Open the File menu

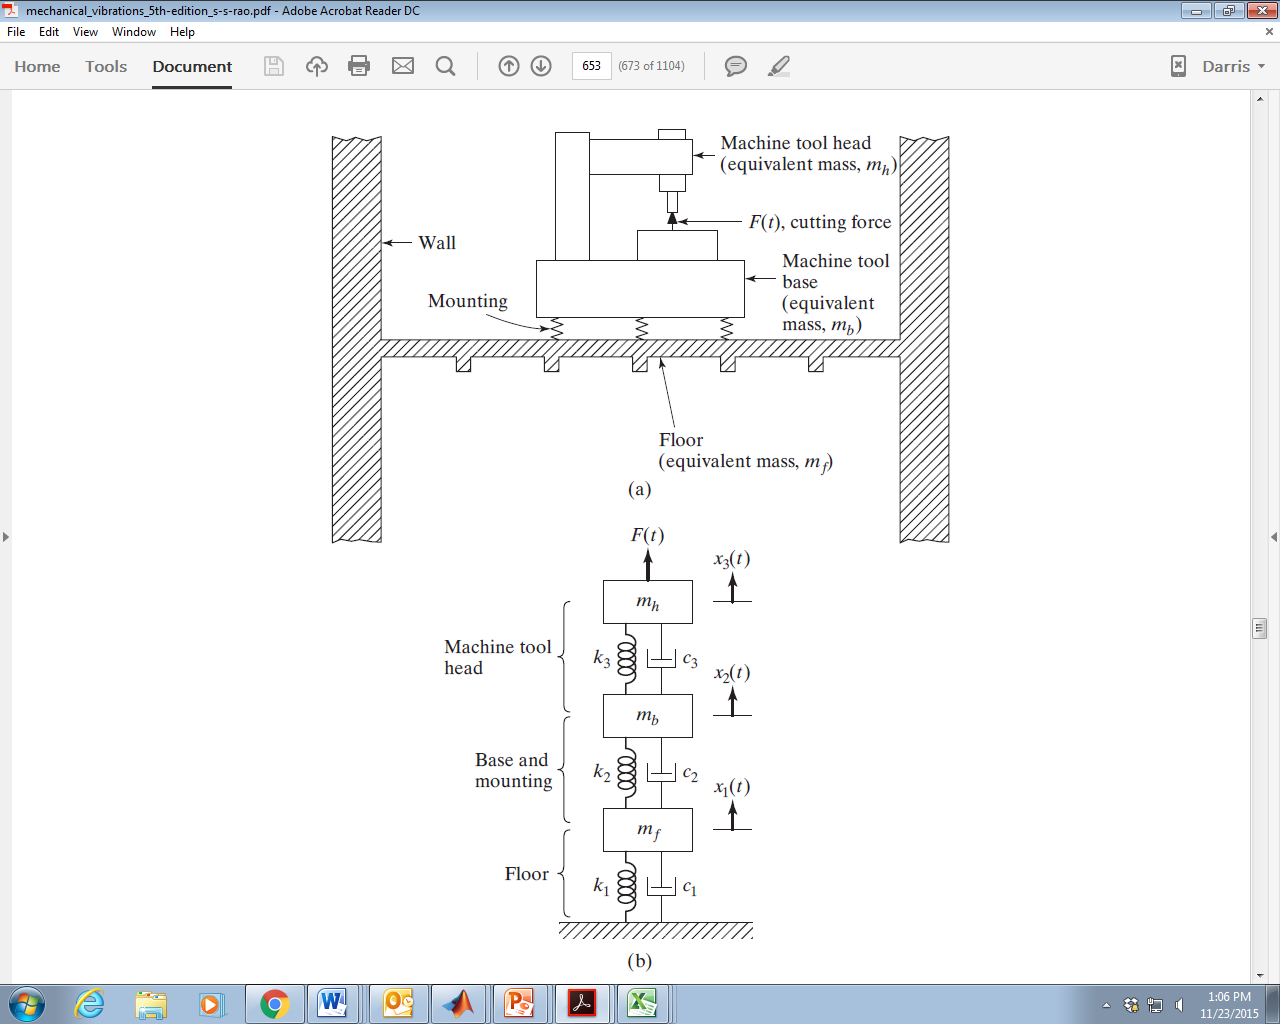15,31
